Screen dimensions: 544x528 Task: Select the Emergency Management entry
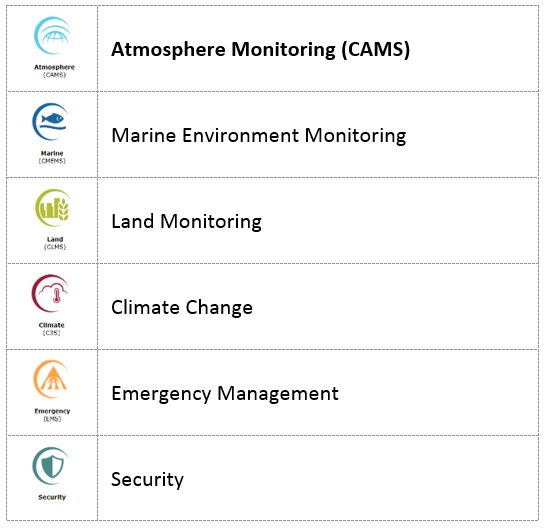[225, 393]
